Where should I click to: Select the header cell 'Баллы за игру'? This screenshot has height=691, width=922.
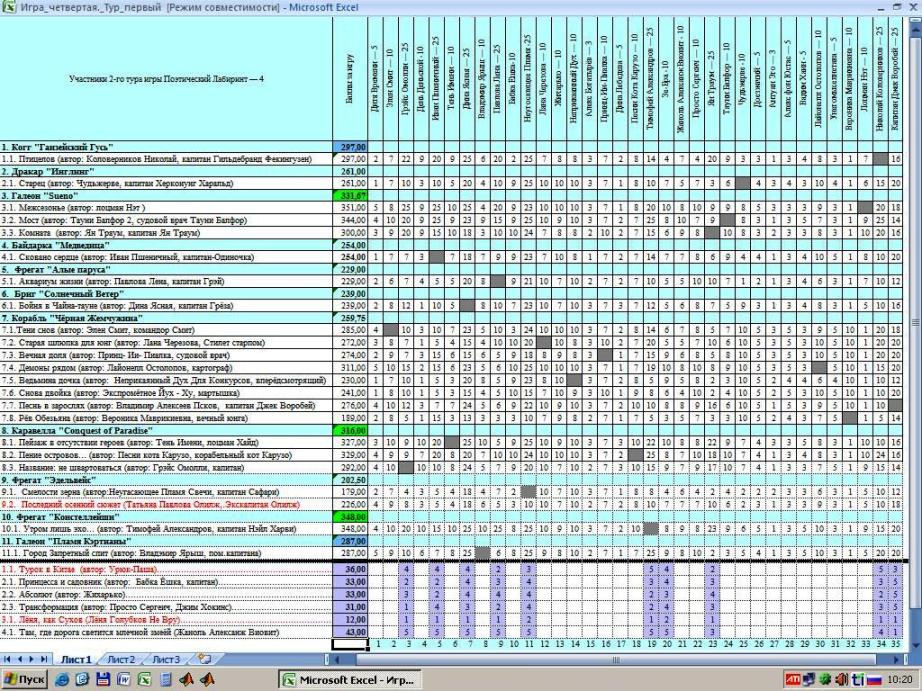(x=350, y=78)
